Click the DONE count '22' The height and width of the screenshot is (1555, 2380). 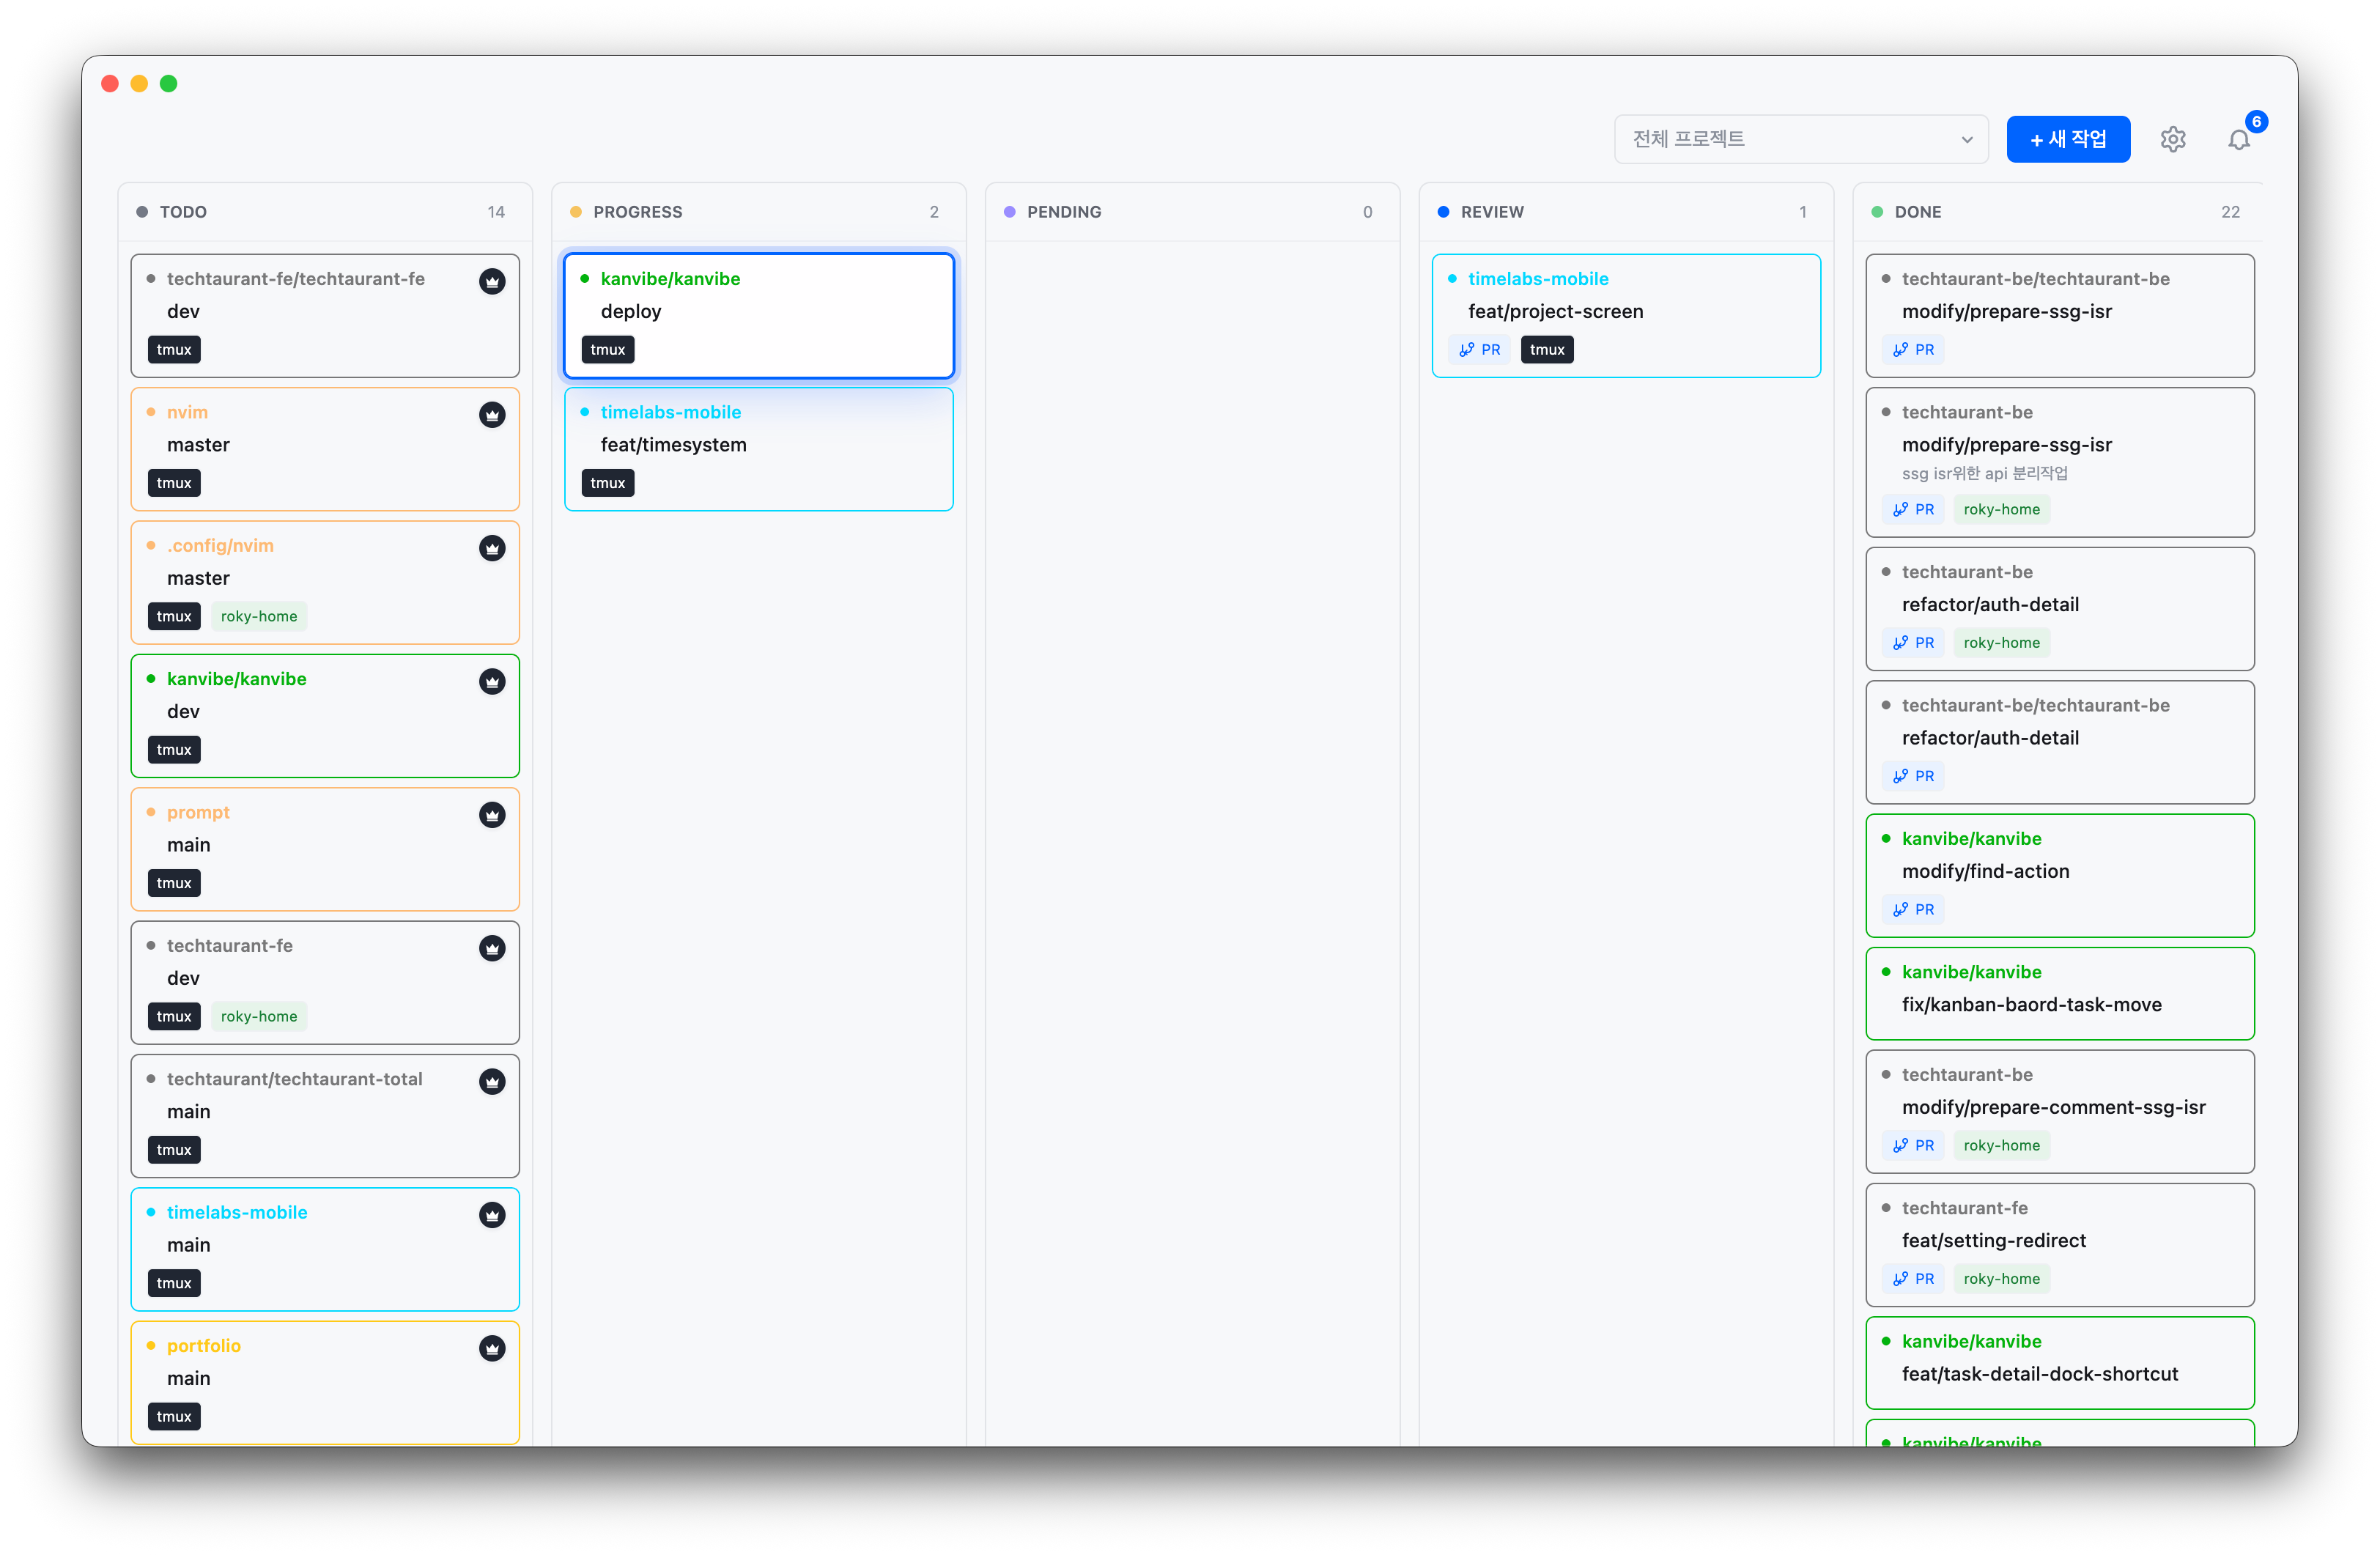[2230, 212]
